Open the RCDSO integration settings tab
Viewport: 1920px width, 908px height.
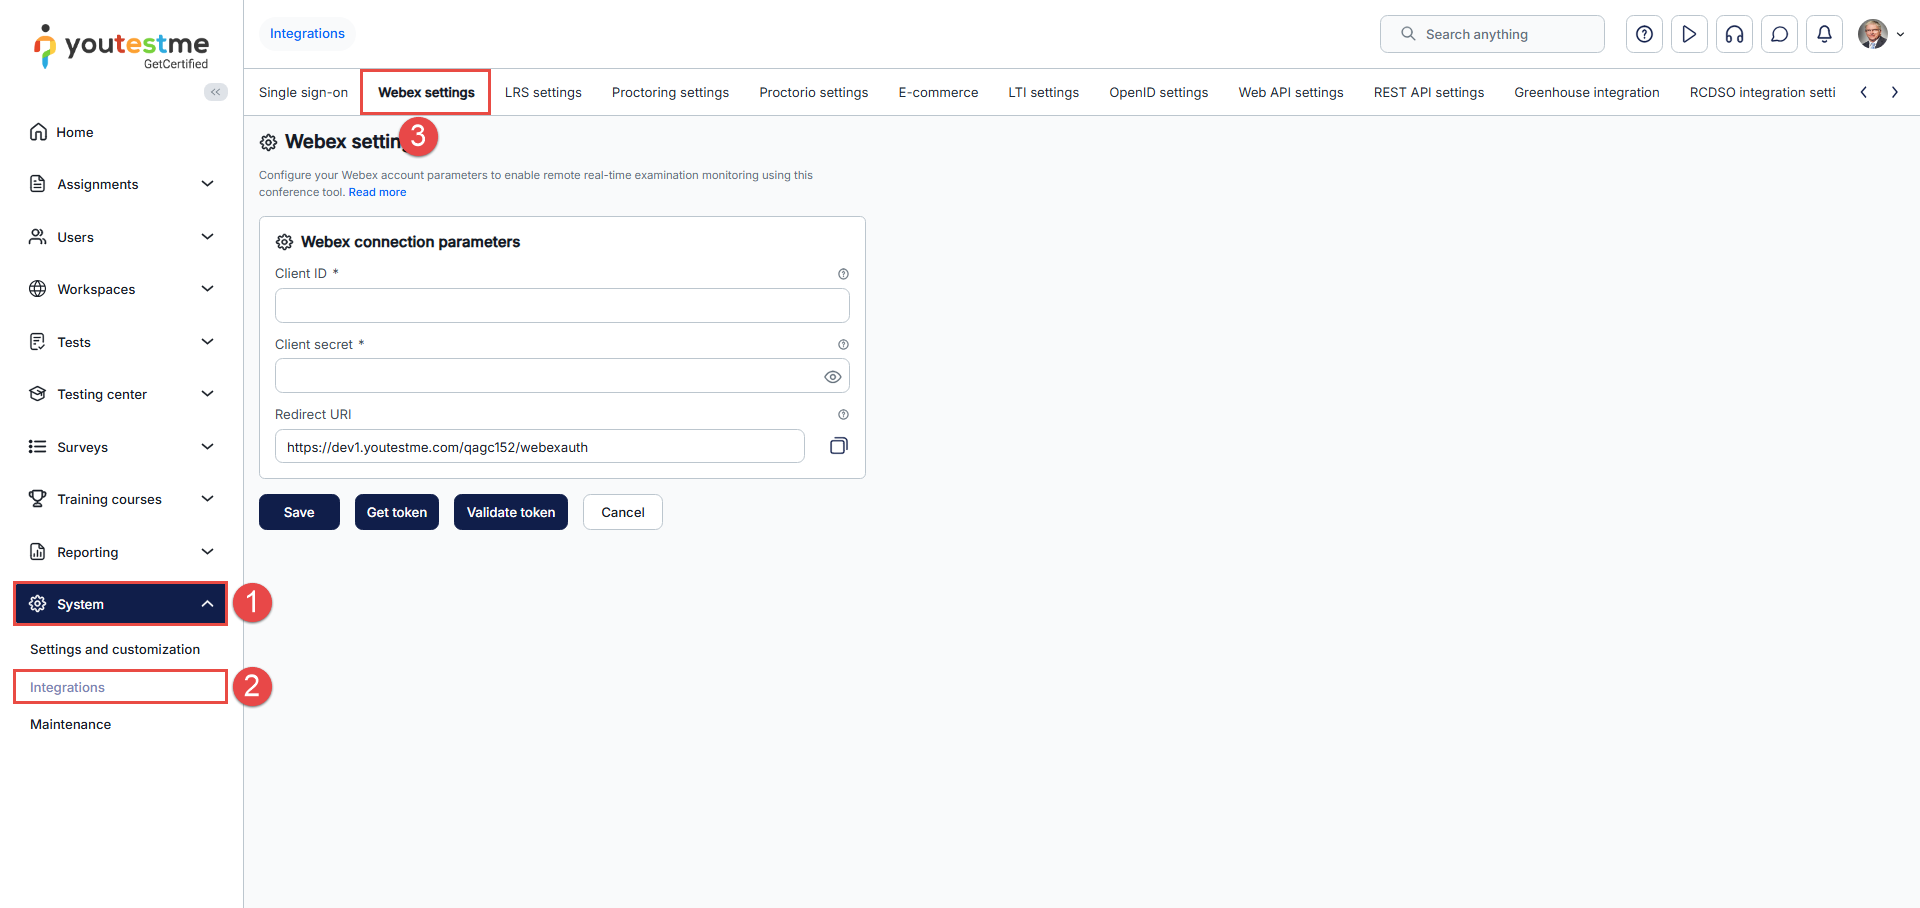pyautogui.click(x=1762, y=93)
